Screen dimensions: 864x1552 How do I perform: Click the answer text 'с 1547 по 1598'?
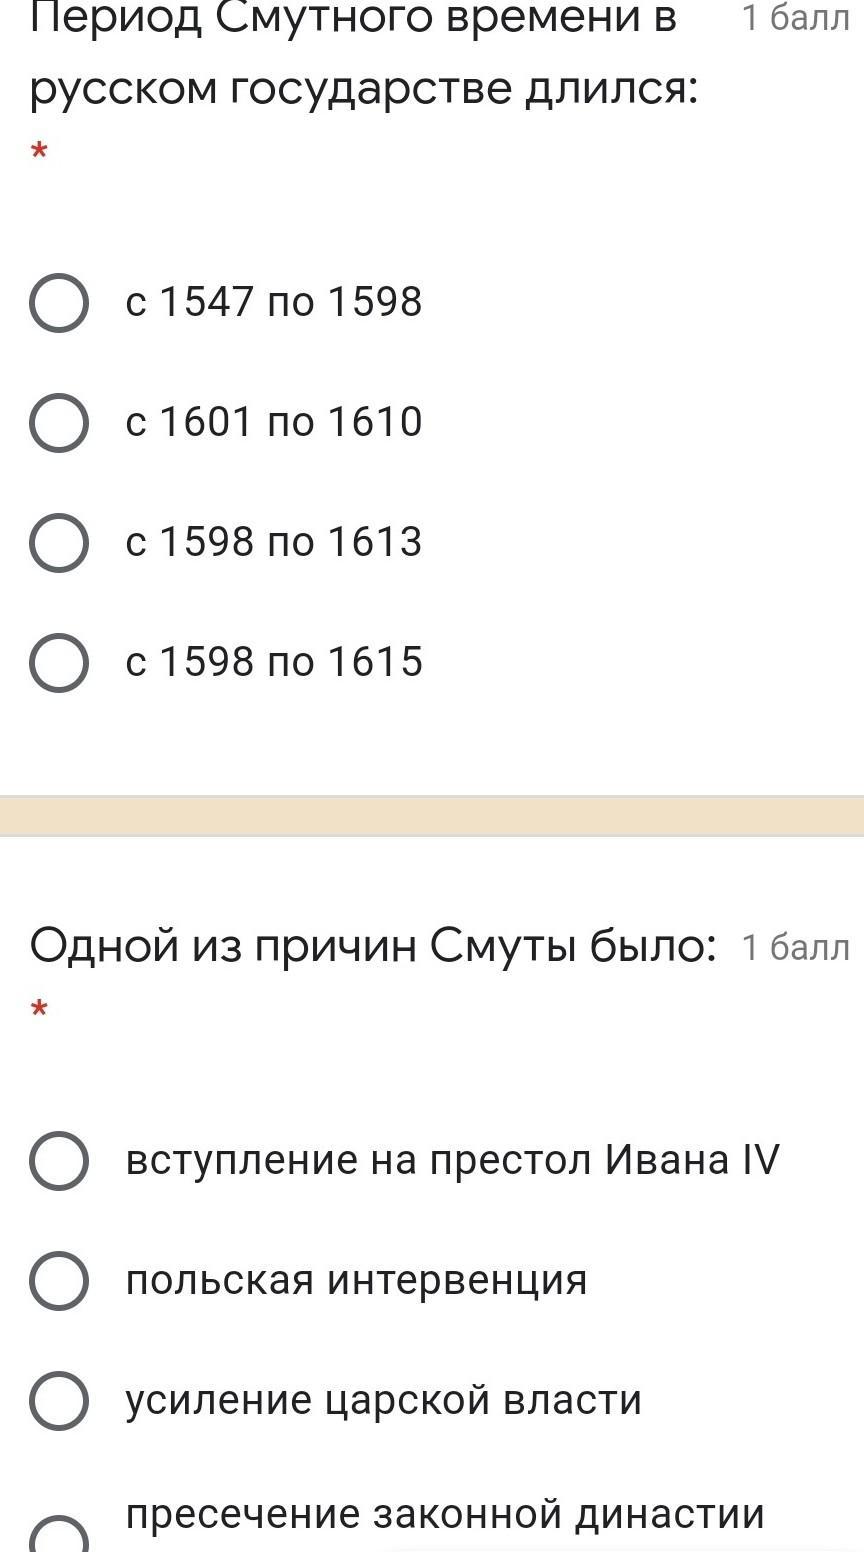coord(274,302)
